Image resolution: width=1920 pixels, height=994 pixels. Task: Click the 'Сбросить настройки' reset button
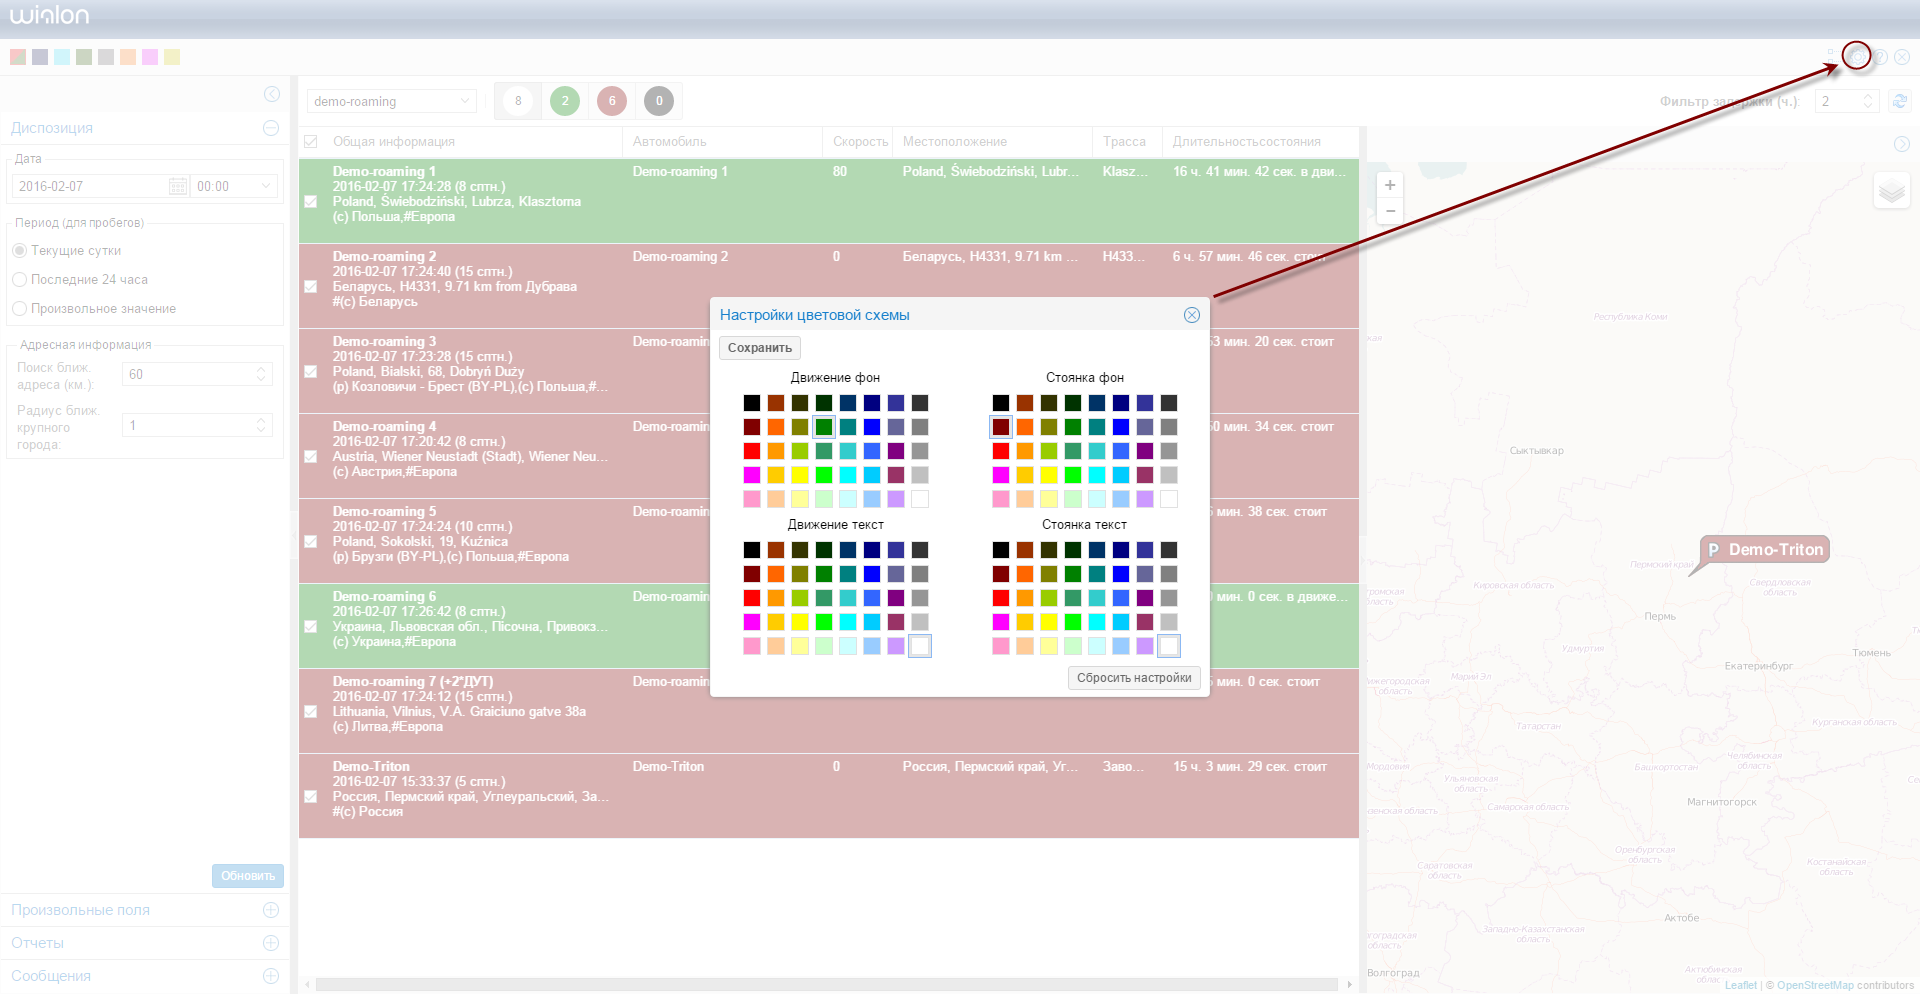pos(1133,678)
